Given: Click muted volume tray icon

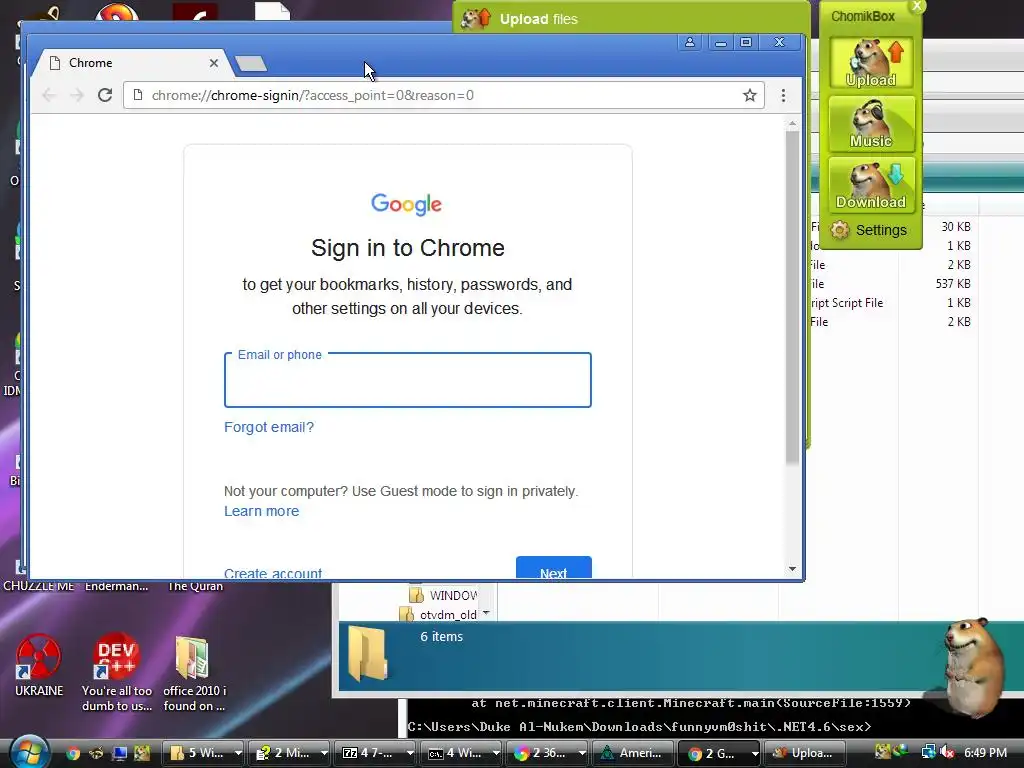Looking at the screenshot, I should [x=947, y=753].
